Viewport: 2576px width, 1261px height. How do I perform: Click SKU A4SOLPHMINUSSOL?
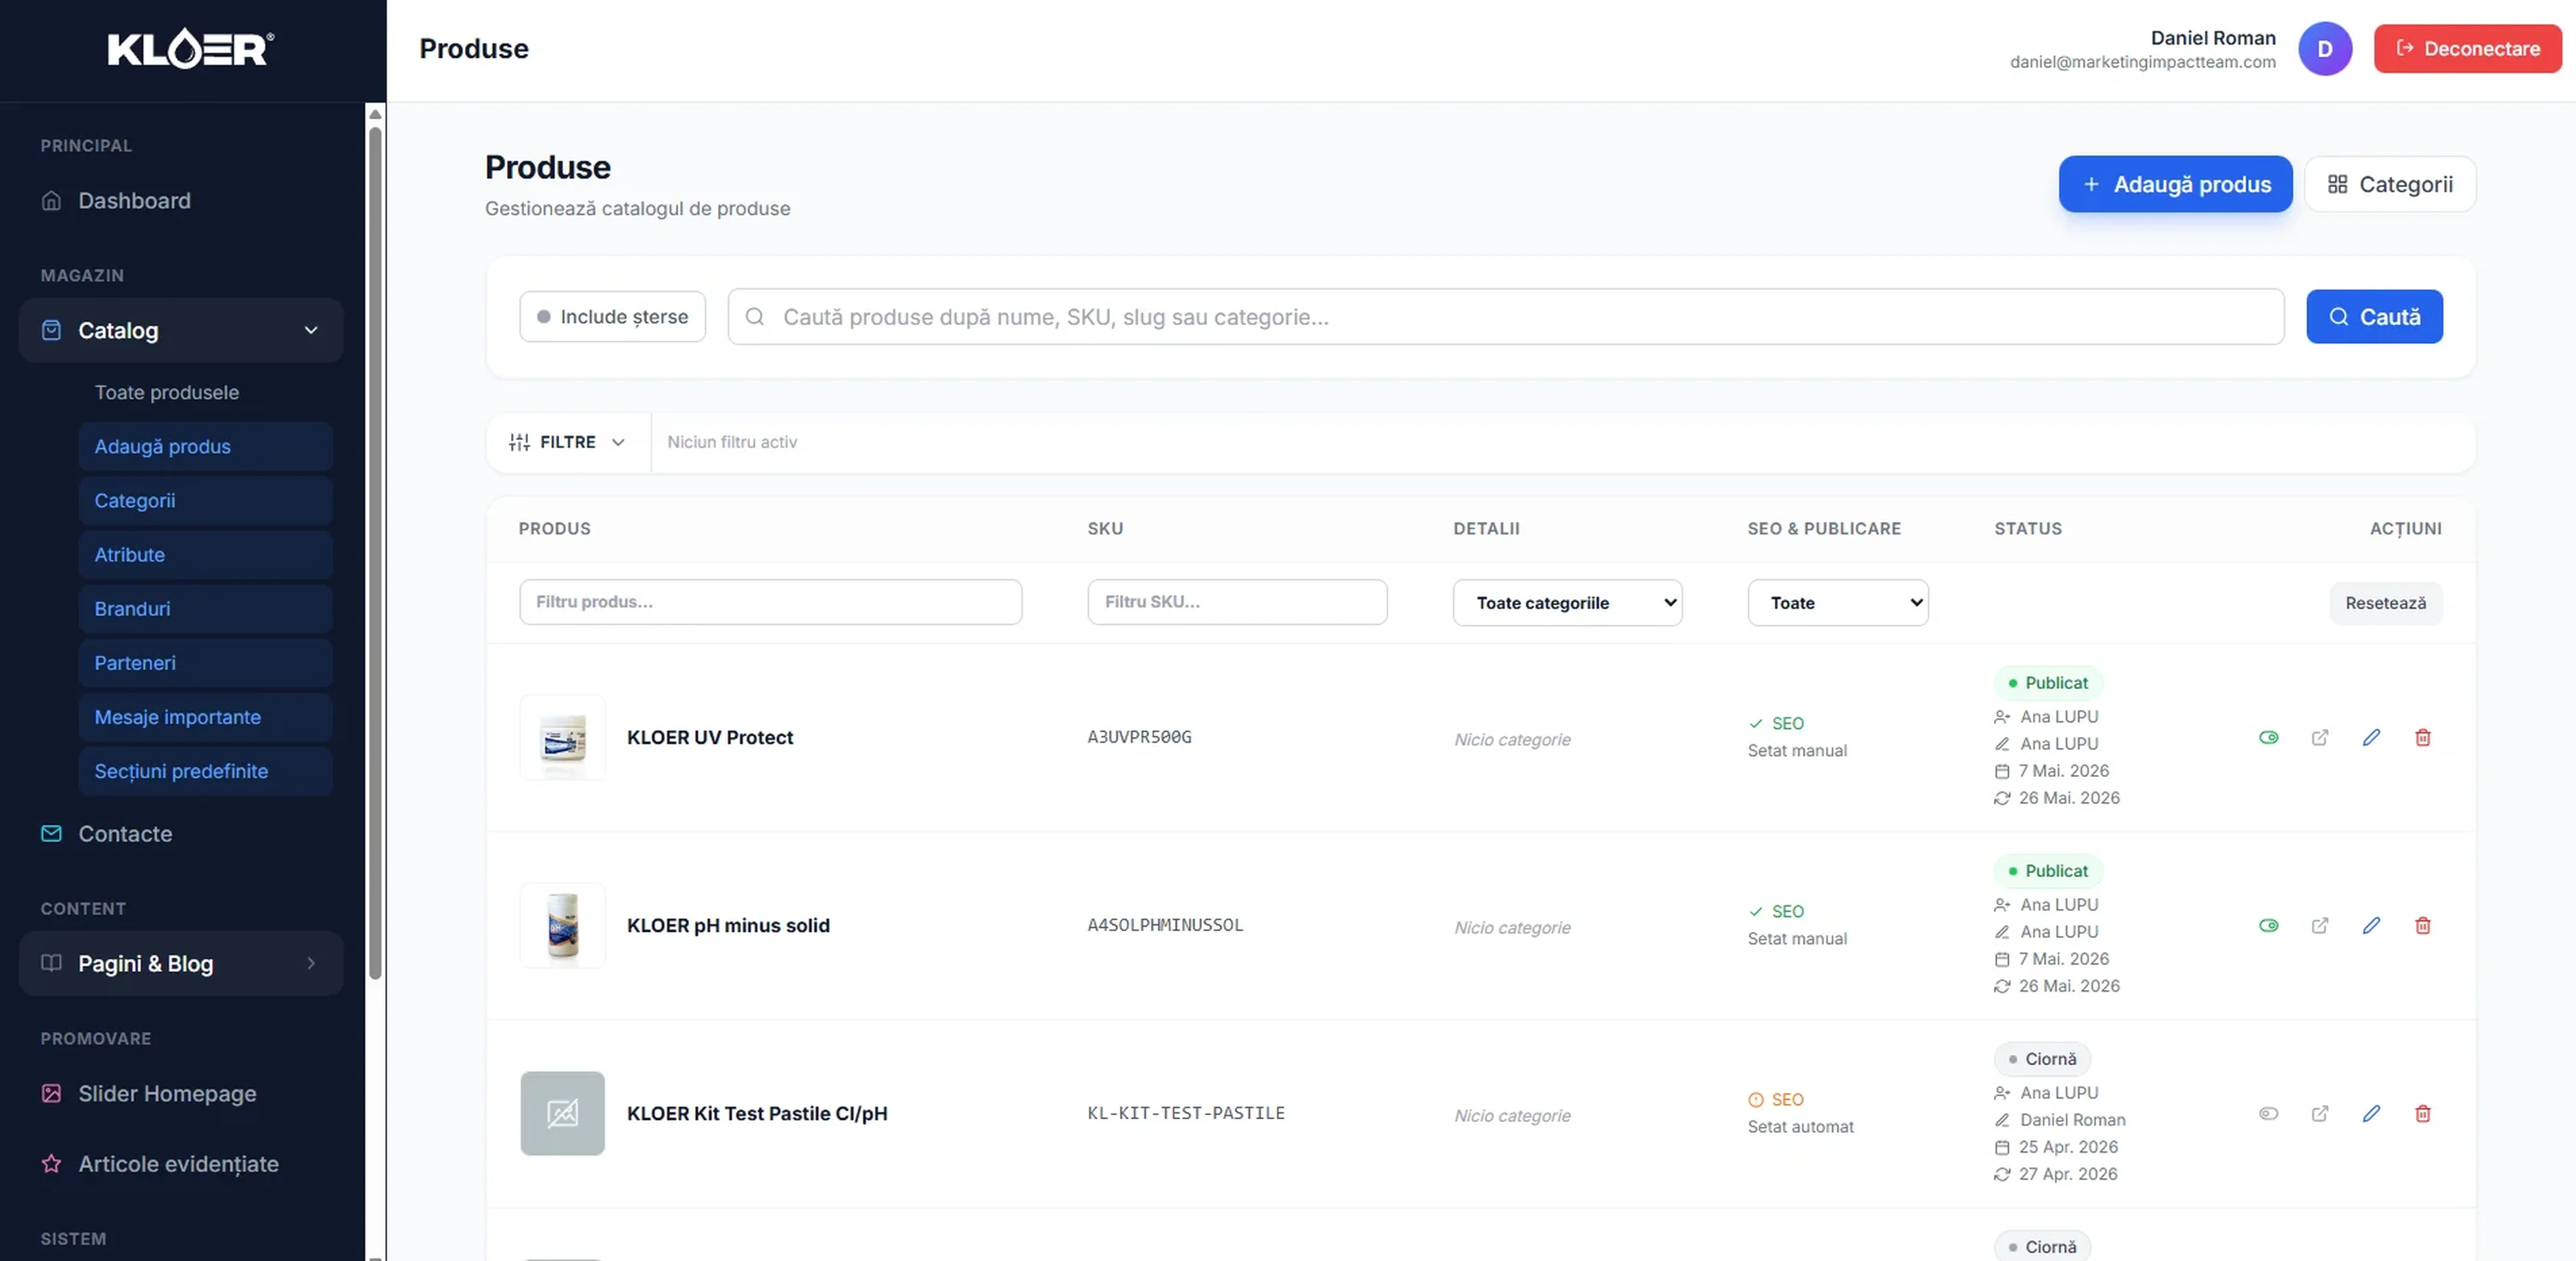(1165, 925)
